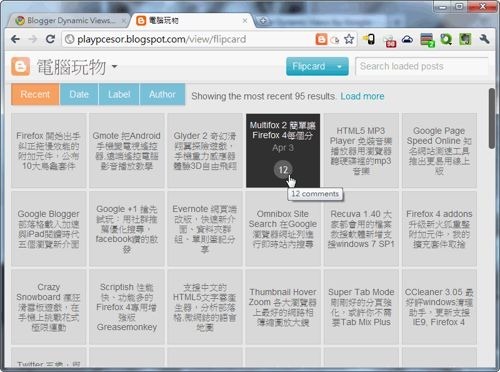This screenshot has width=500, height=372.
Task: Click the Blogger RSS icon in address bar
Action: 321,39
